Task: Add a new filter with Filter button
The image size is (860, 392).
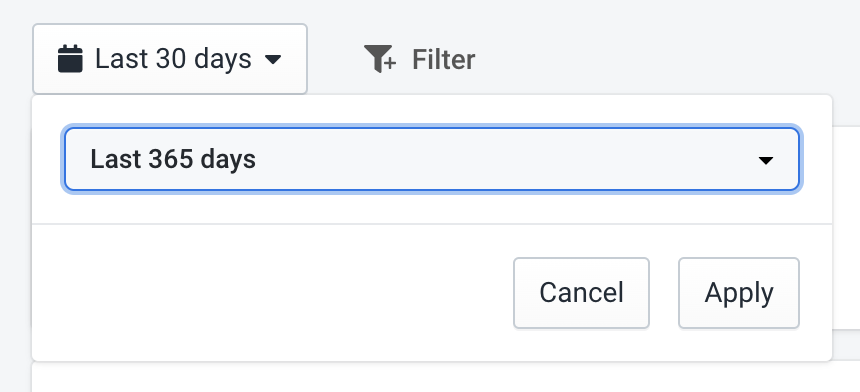Action: [420, 59]
